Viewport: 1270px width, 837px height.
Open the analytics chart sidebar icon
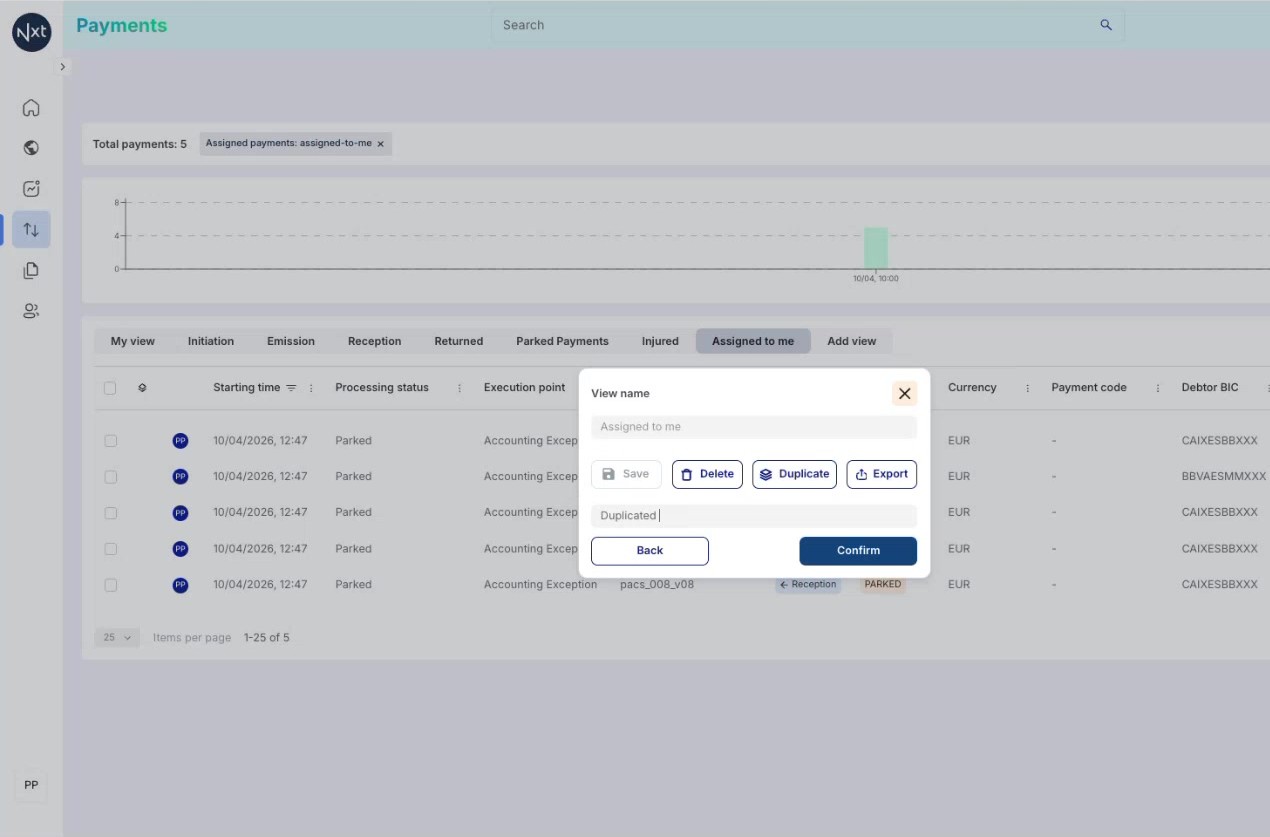(31, 189)
